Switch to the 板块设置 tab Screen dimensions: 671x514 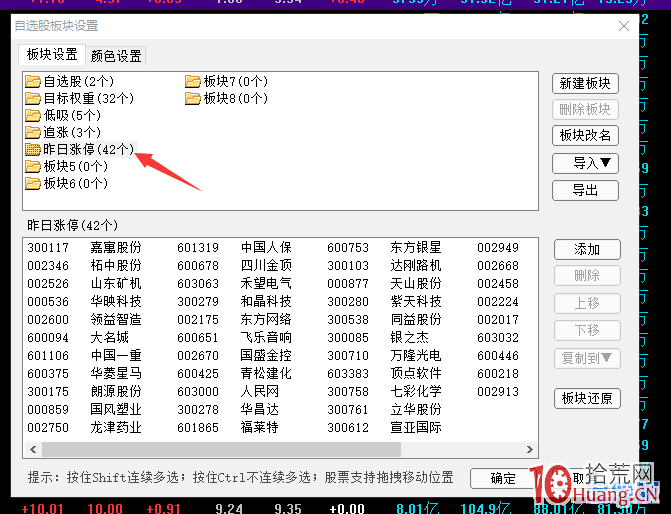[x=52, y=54]
